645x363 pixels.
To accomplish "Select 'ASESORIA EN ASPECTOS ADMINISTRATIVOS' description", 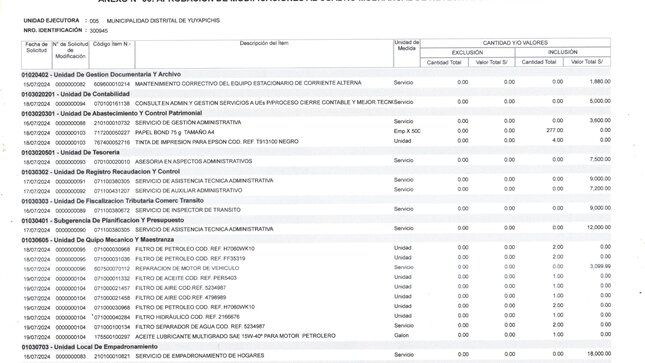I will tap(193, 161).
